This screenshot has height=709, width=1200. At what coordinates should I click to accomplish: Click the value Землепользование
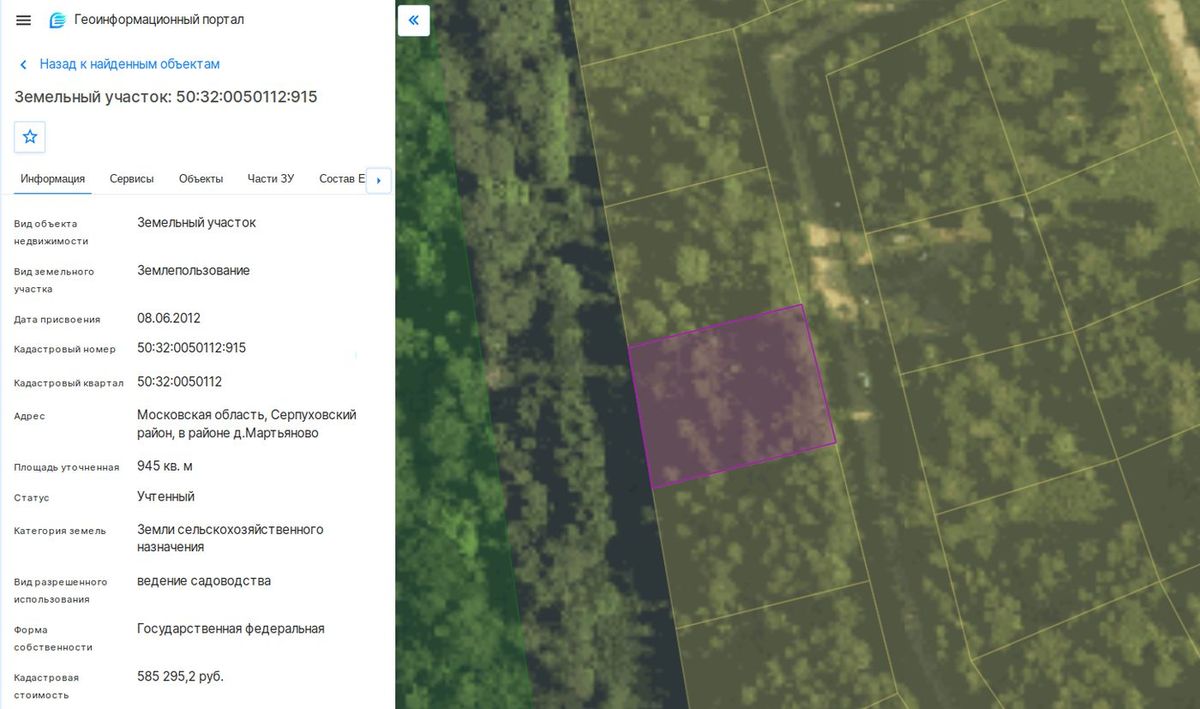[193, 271]
